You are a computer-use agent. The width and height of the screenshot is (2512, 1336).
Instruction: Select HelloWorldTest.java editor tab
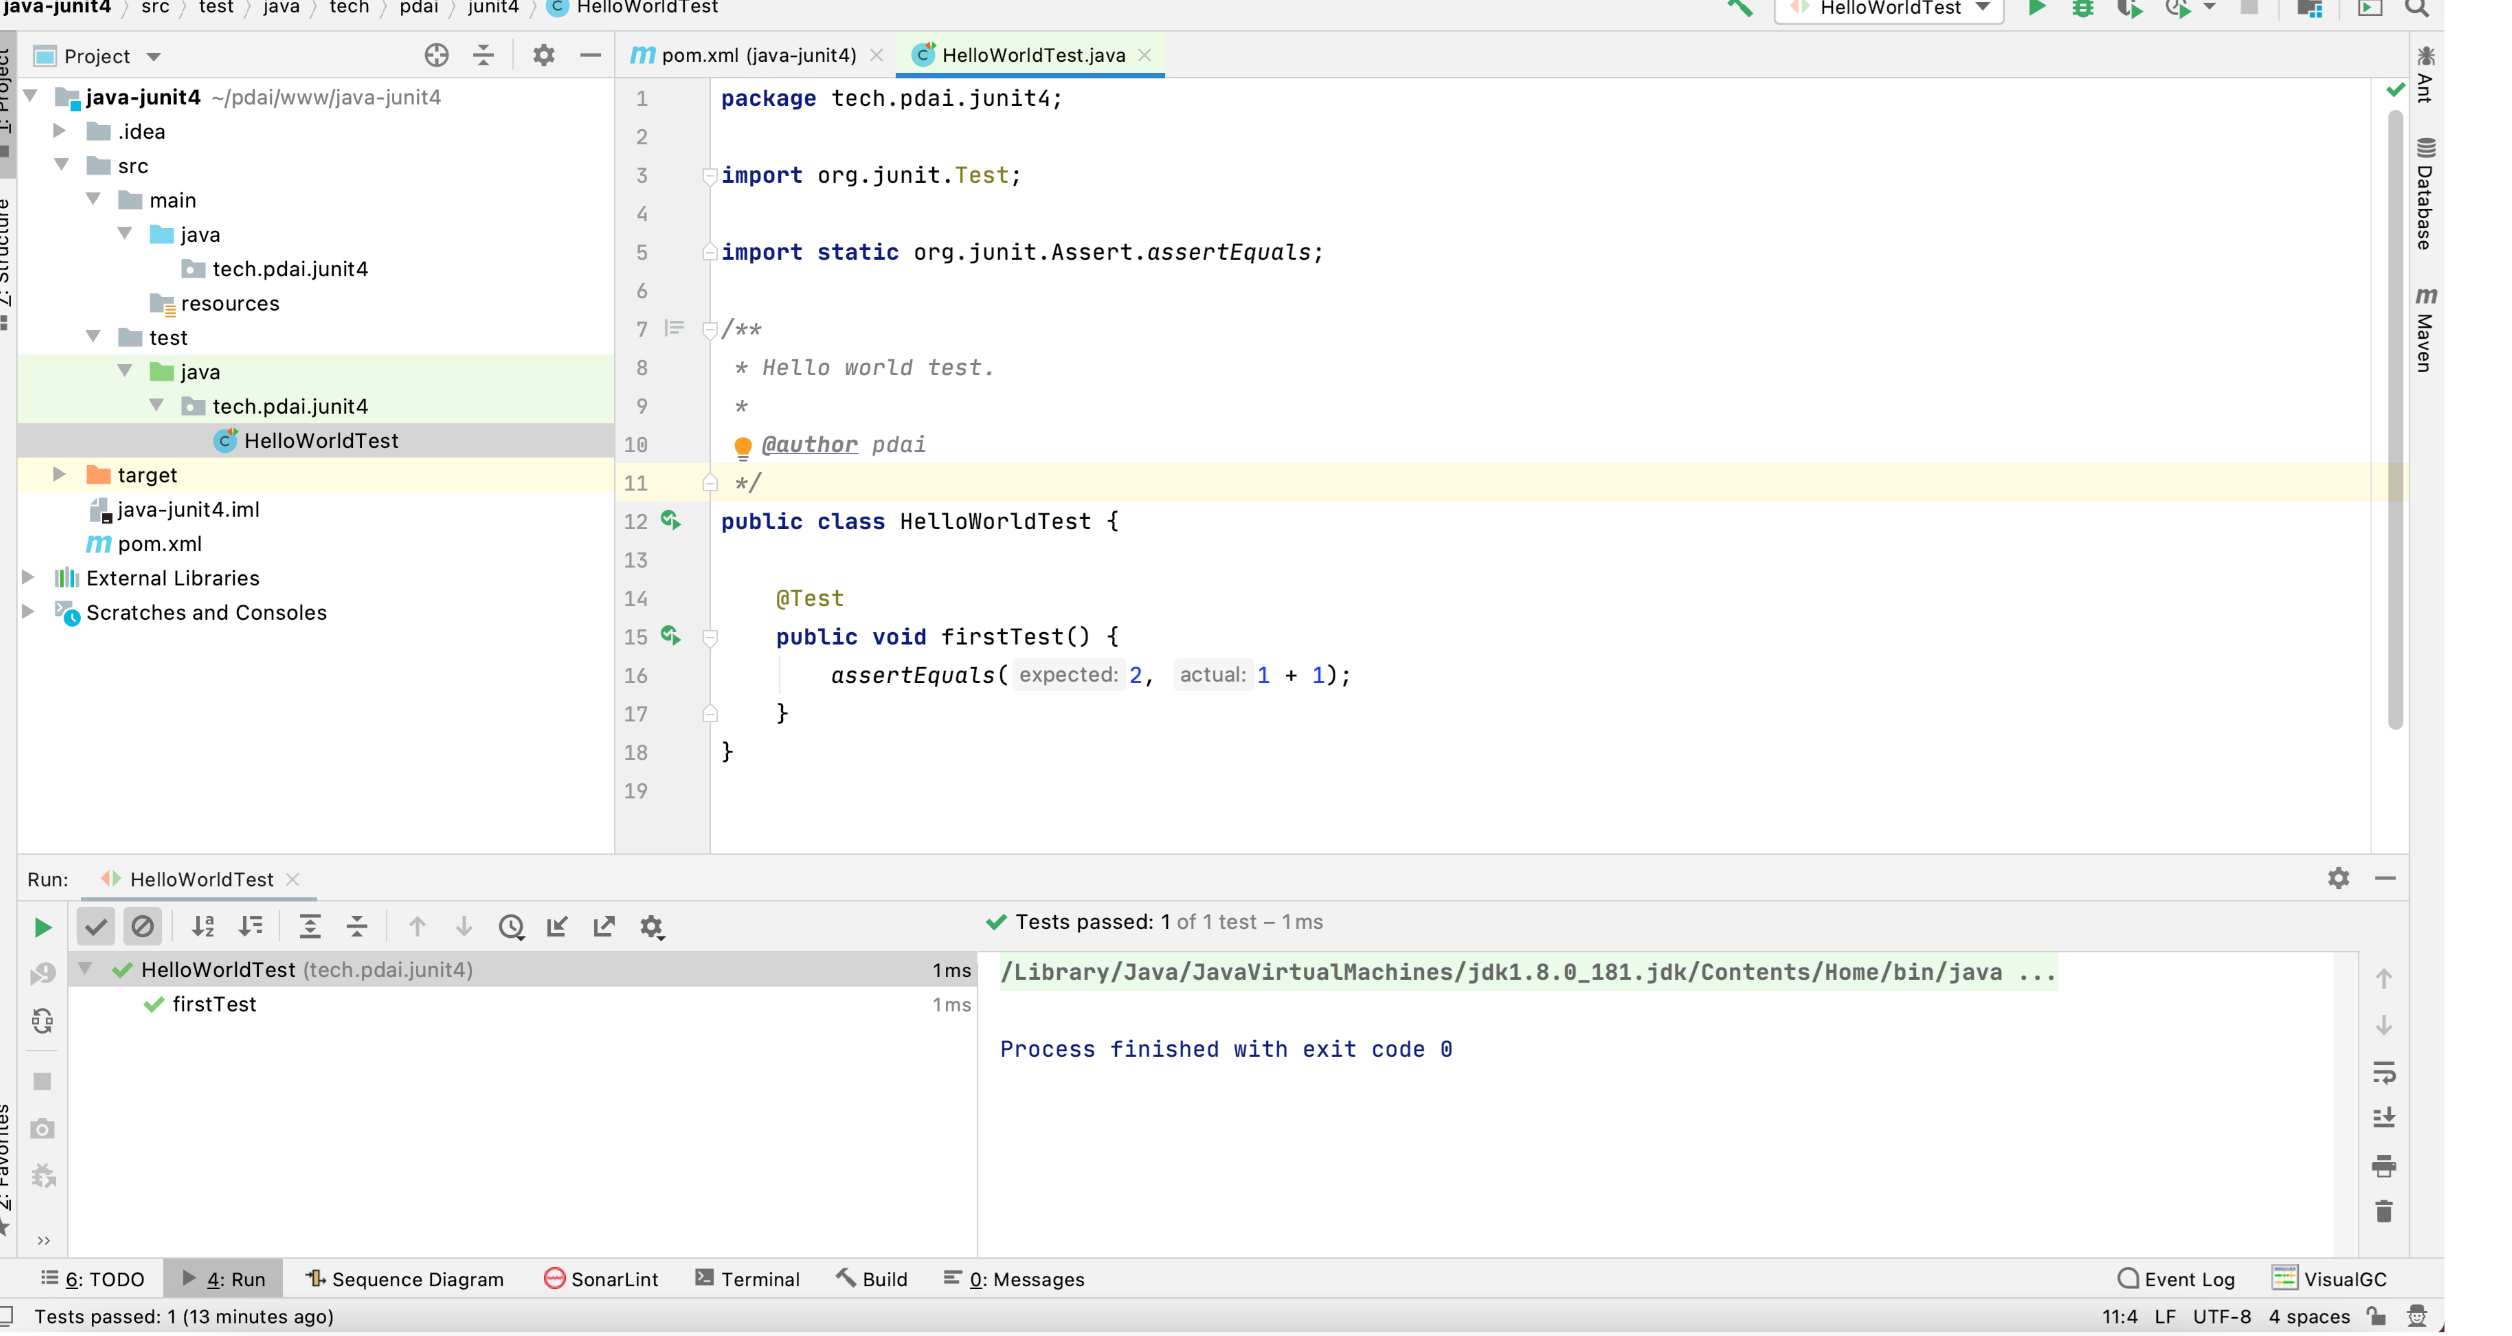(x=1031, y=55)
